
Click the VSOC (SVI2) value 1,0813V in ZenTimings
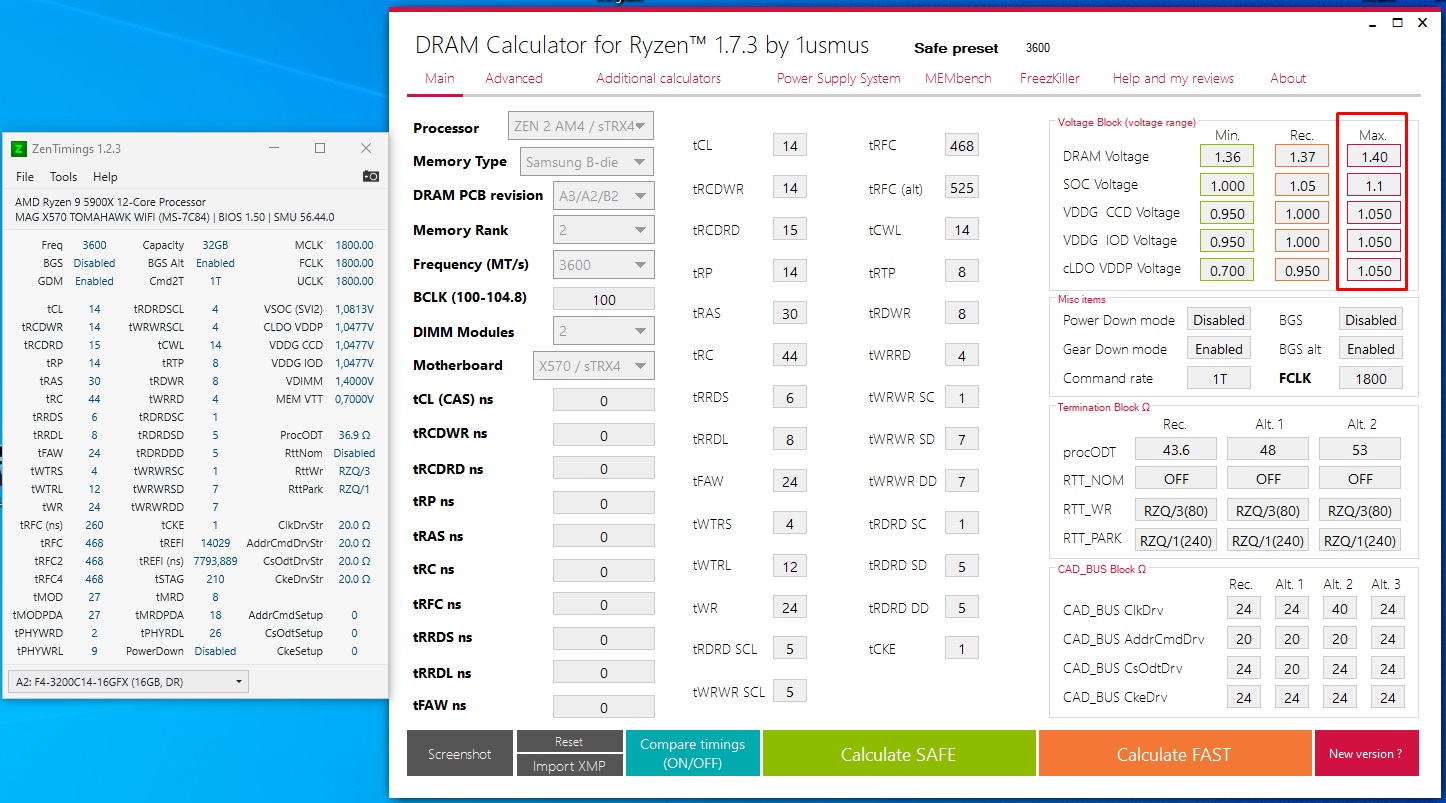353,309
